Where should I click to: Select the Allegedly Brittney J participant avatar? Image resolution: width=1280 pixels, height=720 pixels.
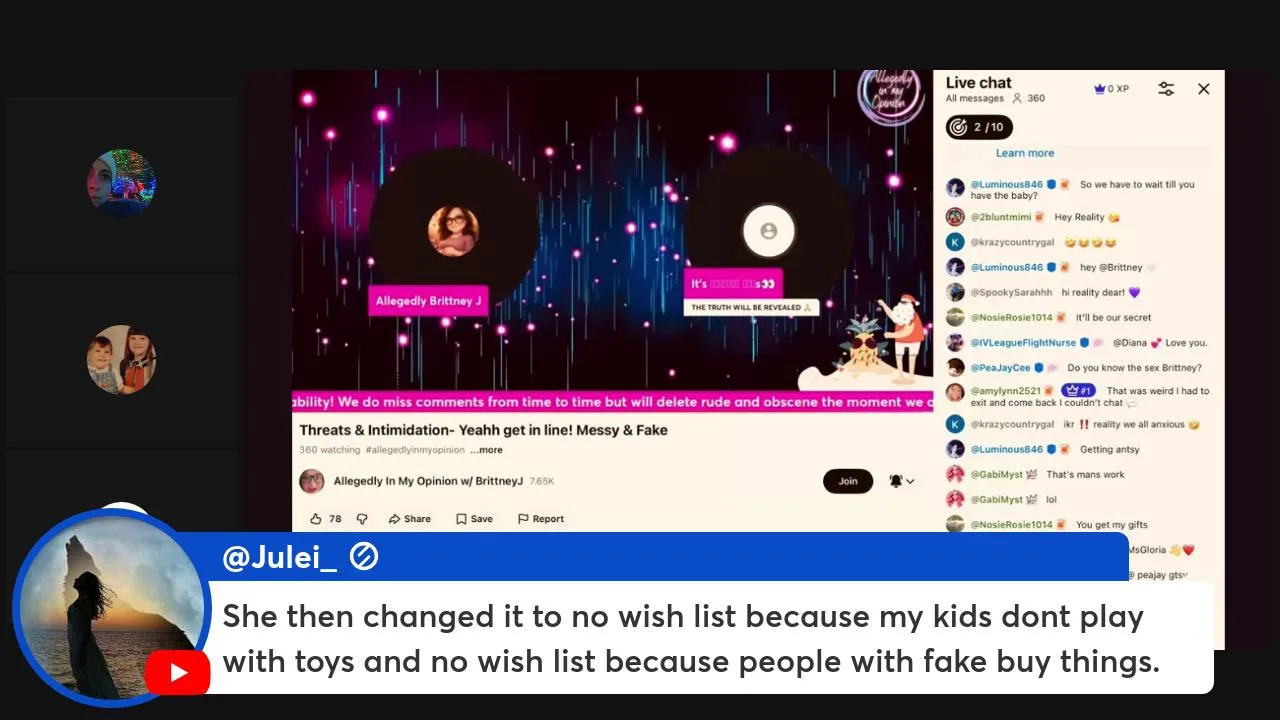click(x=453, y=230)
